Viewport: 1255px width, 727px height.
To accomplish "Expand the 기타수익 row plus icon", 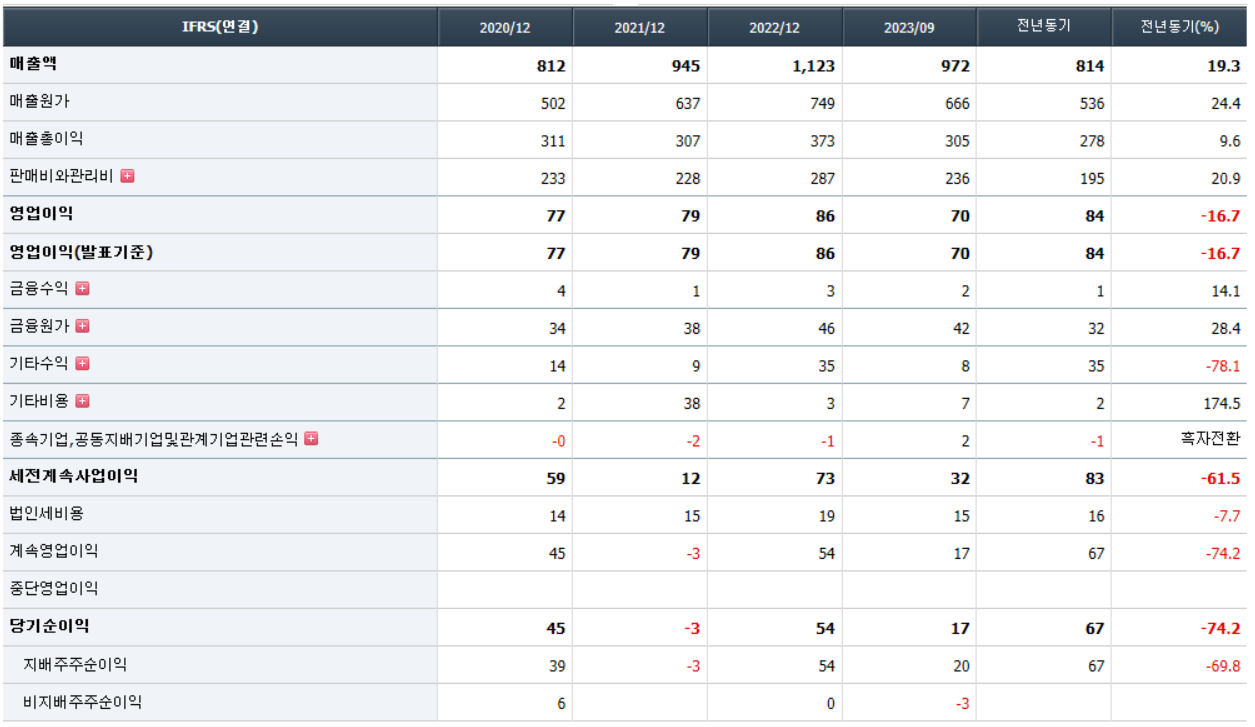I will pyautogui.click(x=82, y=363).
